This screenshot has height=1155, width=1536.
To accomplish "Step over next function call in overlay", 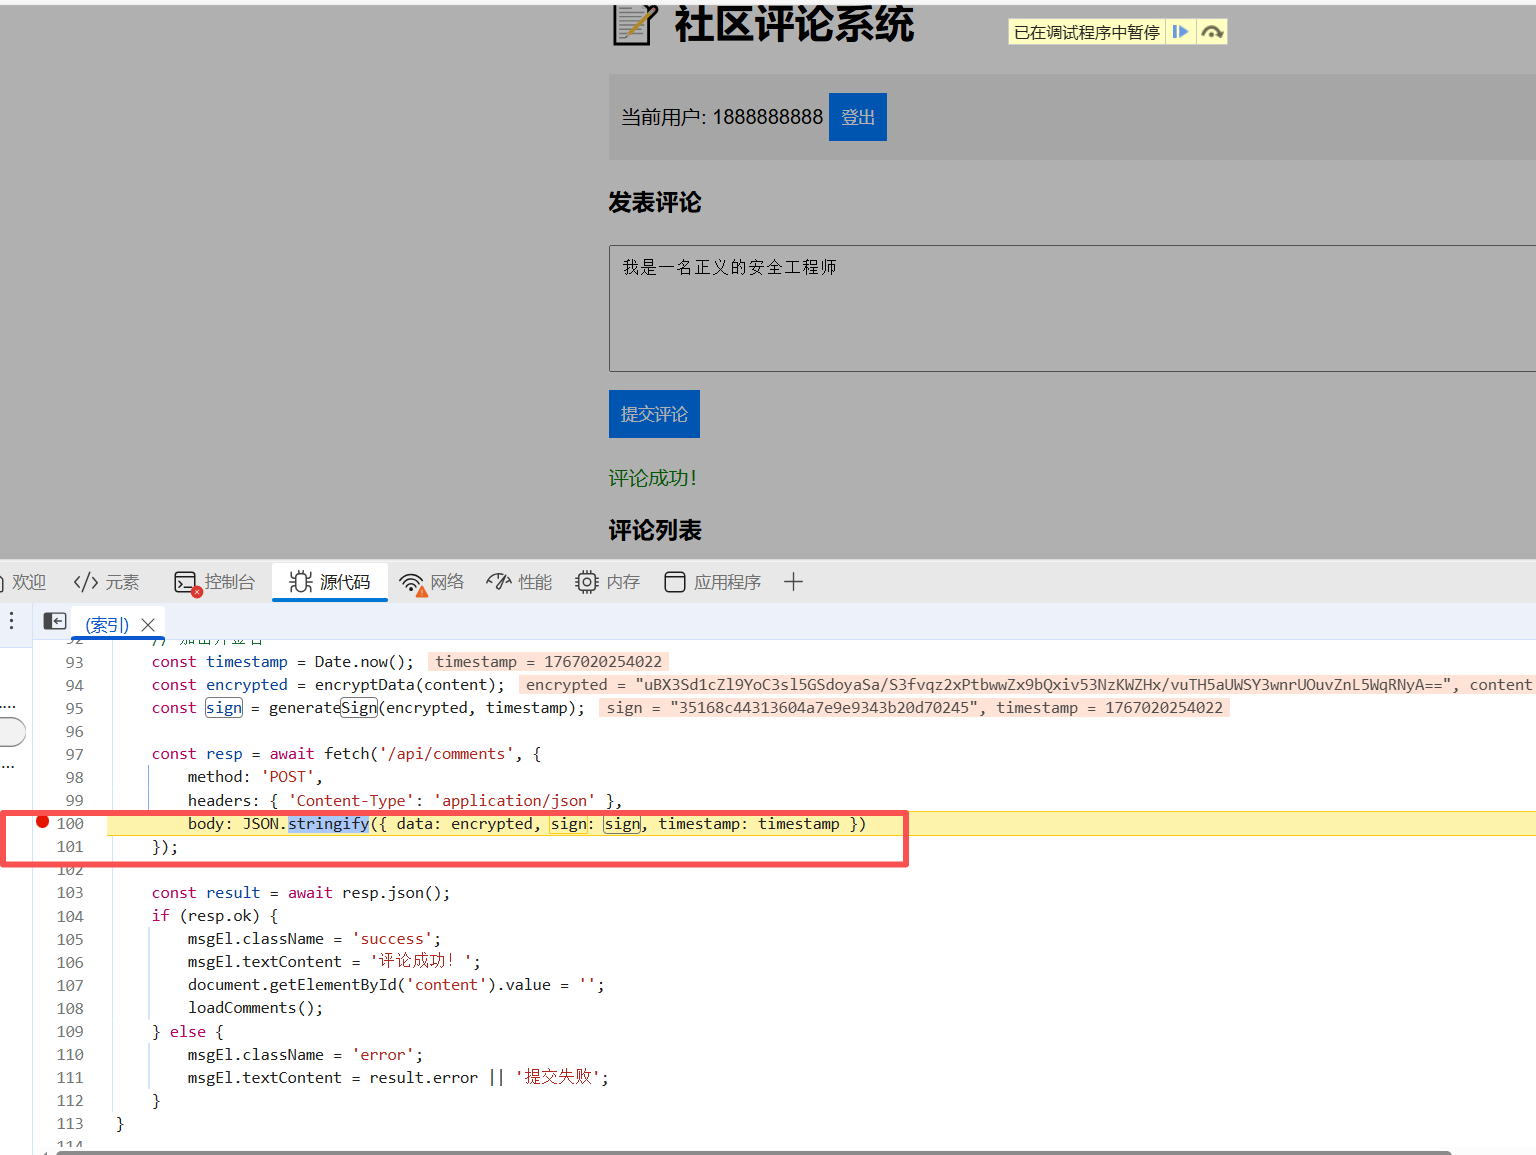I will click(x=1212, y=32).
